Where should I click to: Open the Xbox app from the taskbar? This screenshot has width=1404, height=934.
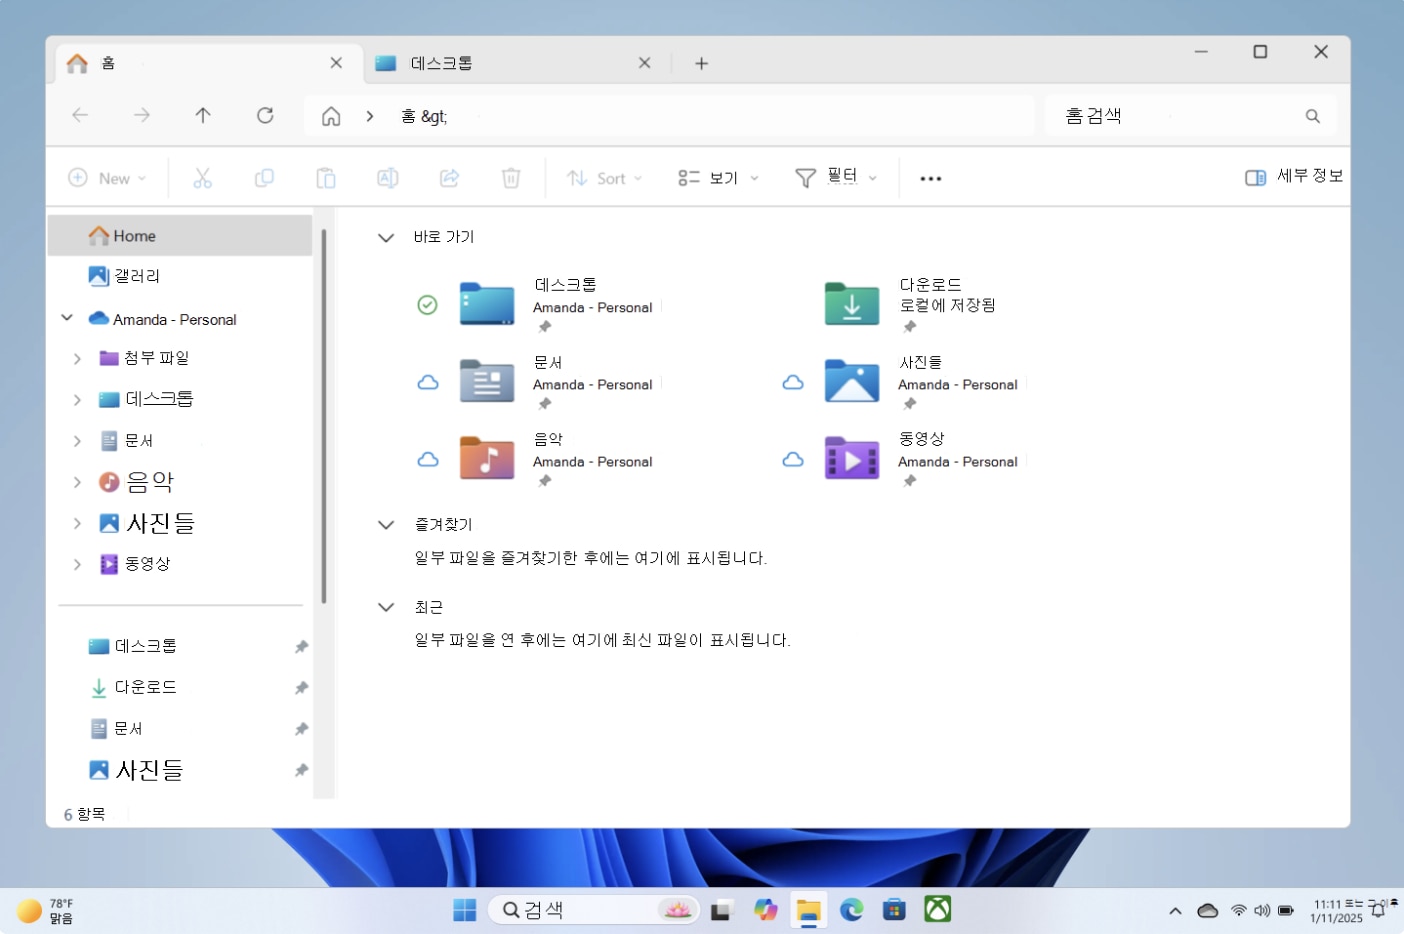[936, 909]
